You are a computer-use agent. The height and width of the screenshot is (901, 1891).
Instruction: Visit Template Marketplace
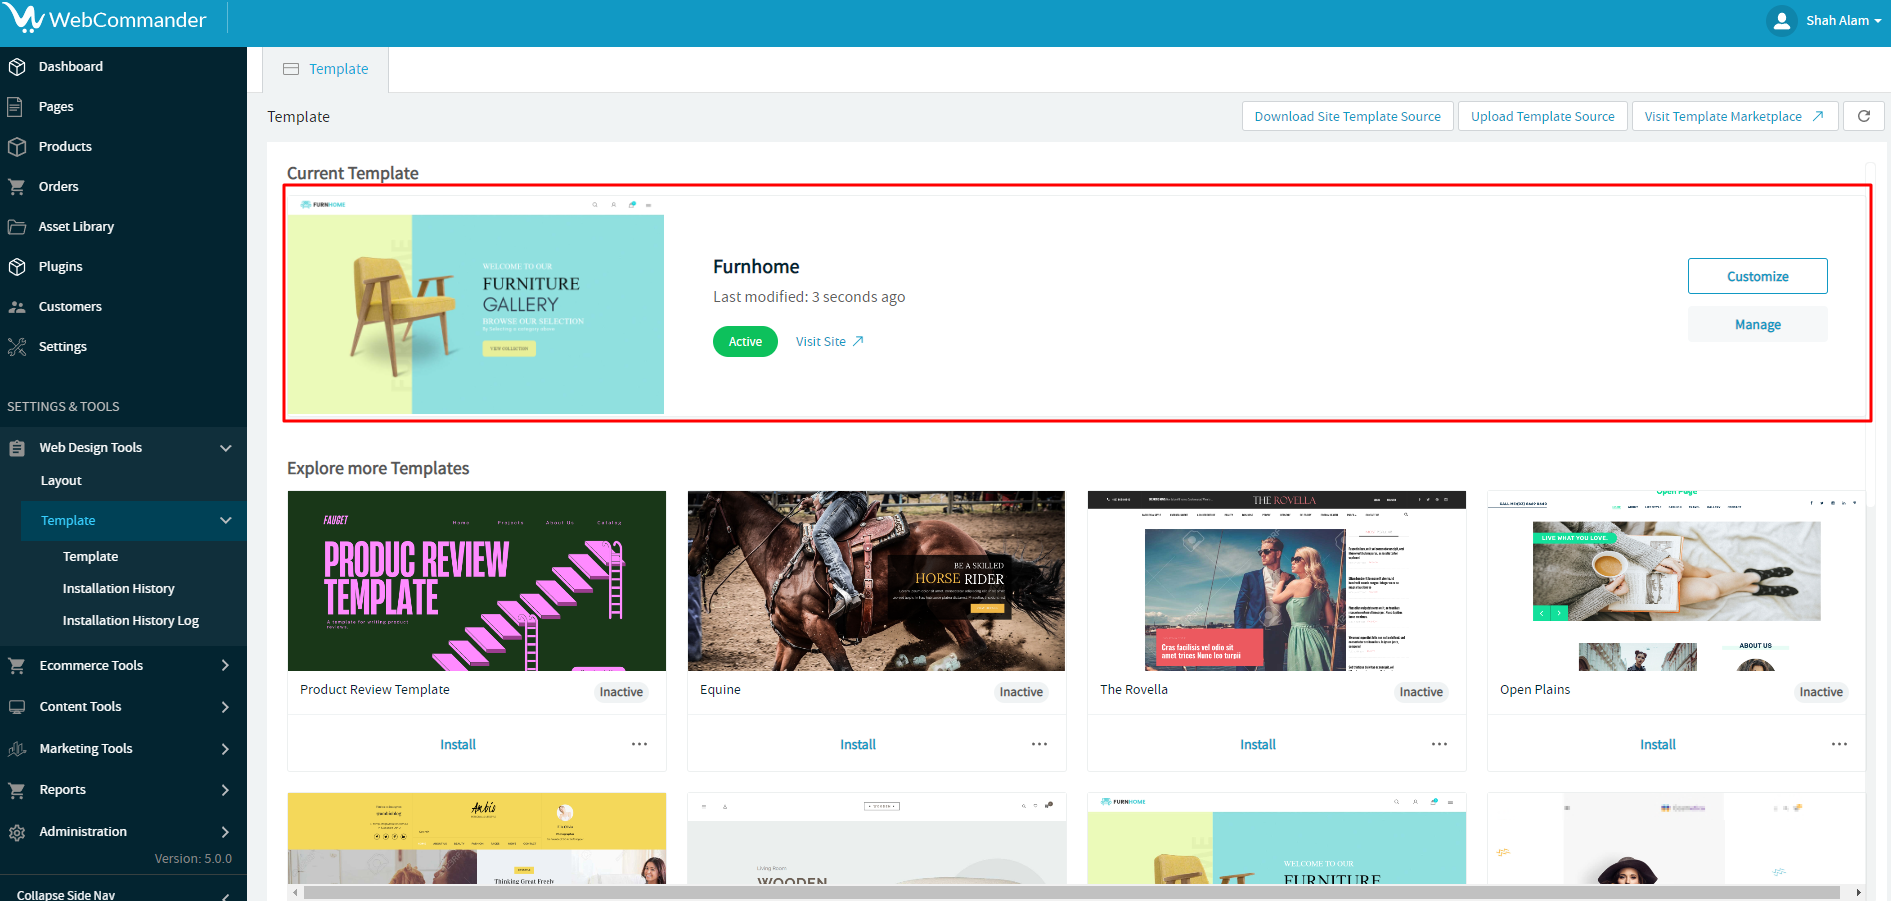tap(1735, 116)
